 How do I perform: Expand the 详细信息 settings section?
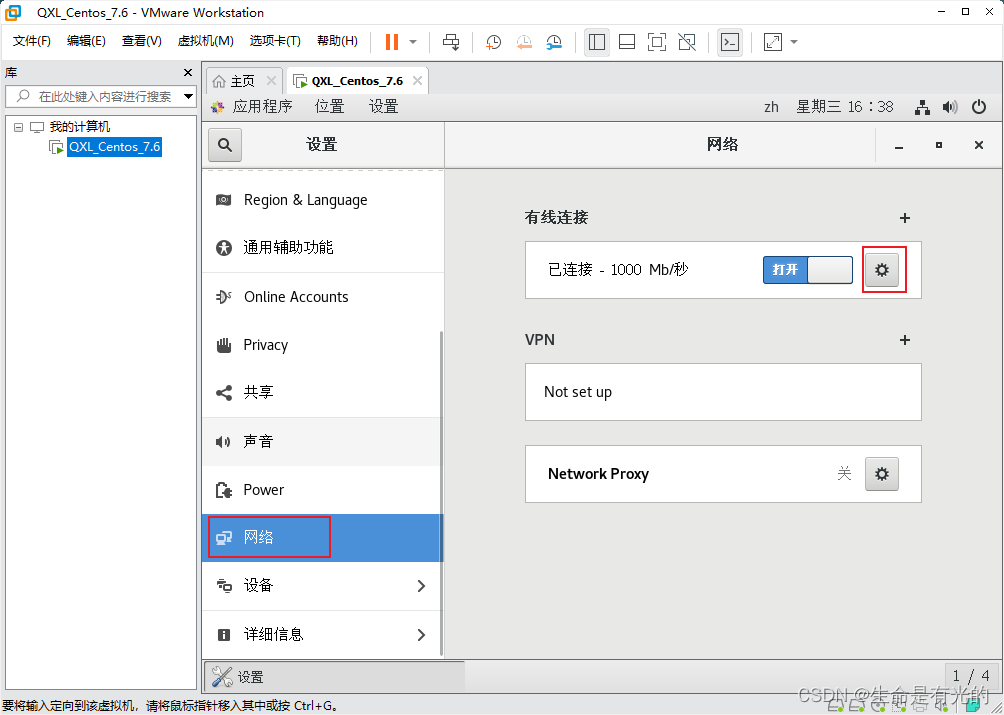pos(322,634)
